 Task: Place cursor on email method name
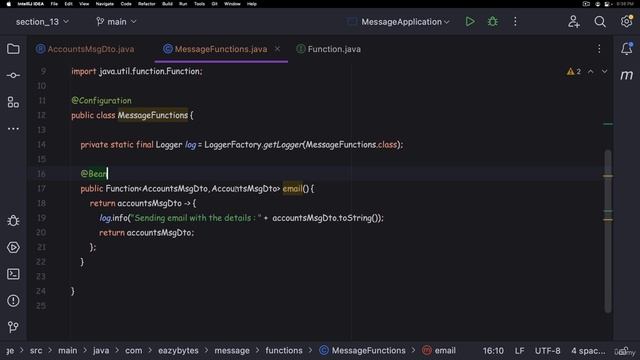(293, 189)
